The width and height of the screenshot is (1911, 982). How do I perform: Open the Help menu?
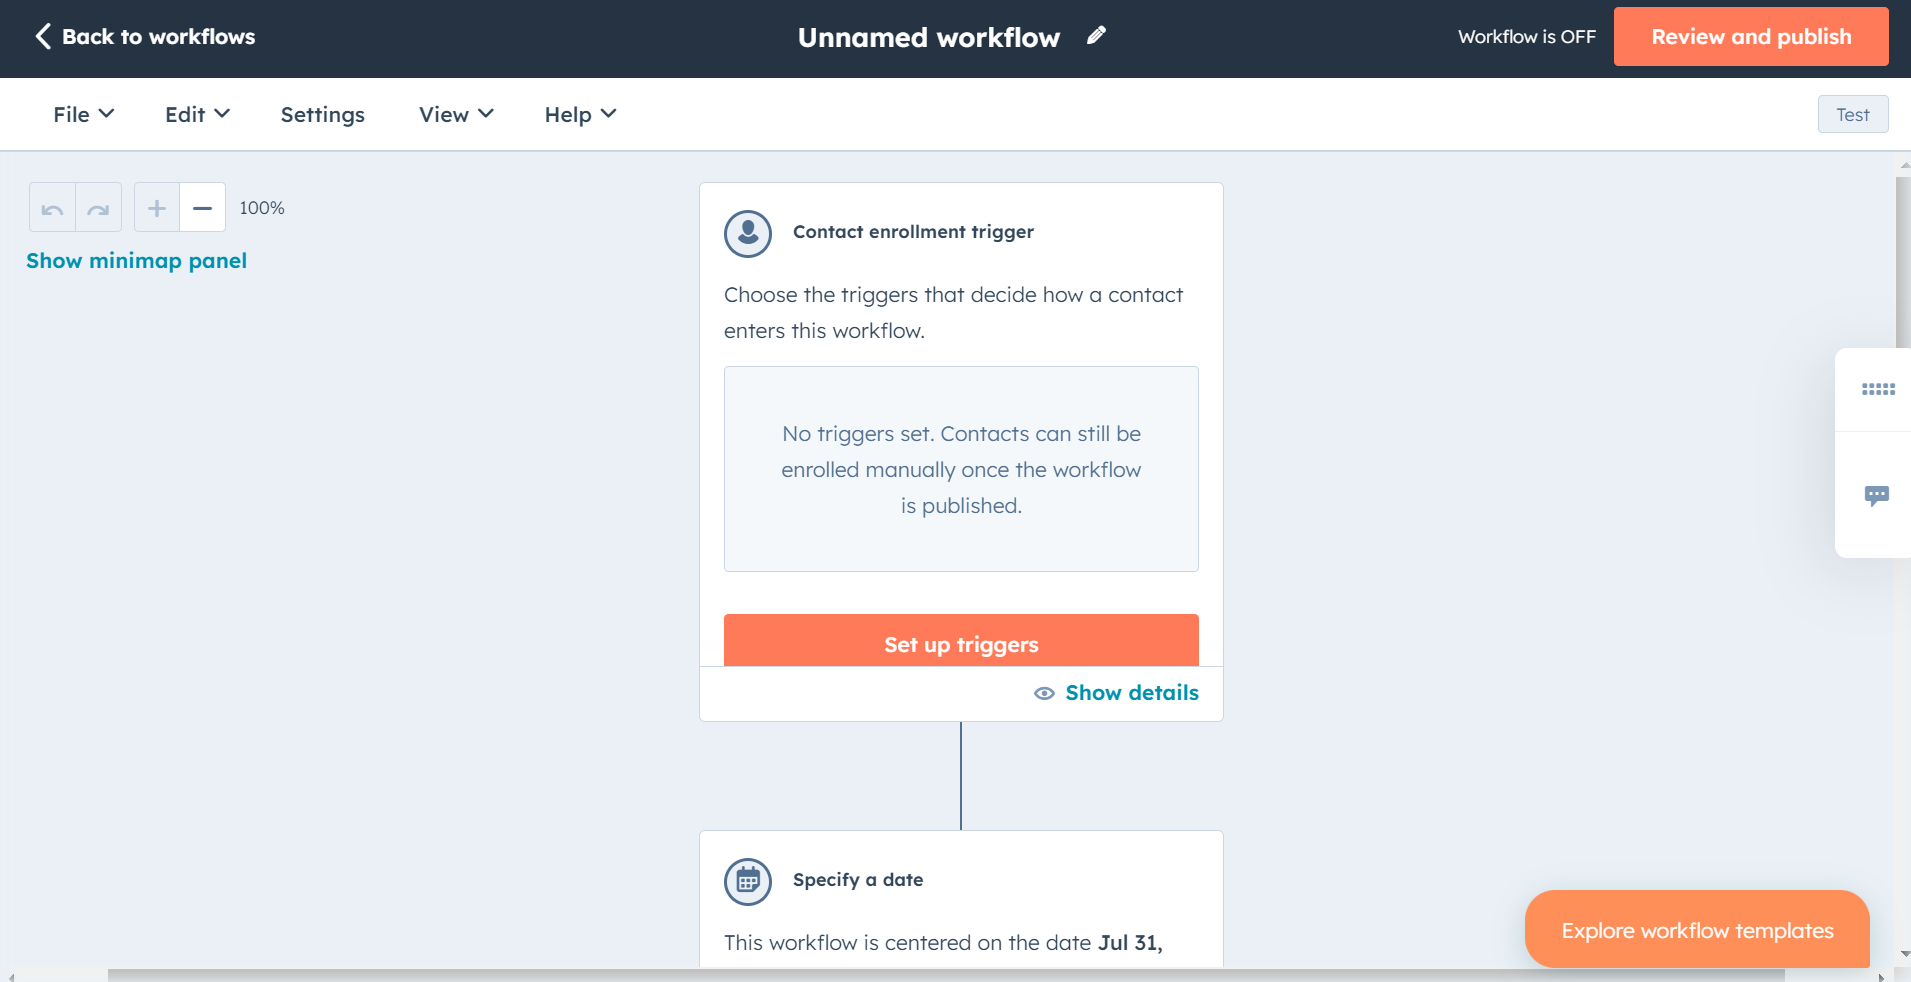580,114
